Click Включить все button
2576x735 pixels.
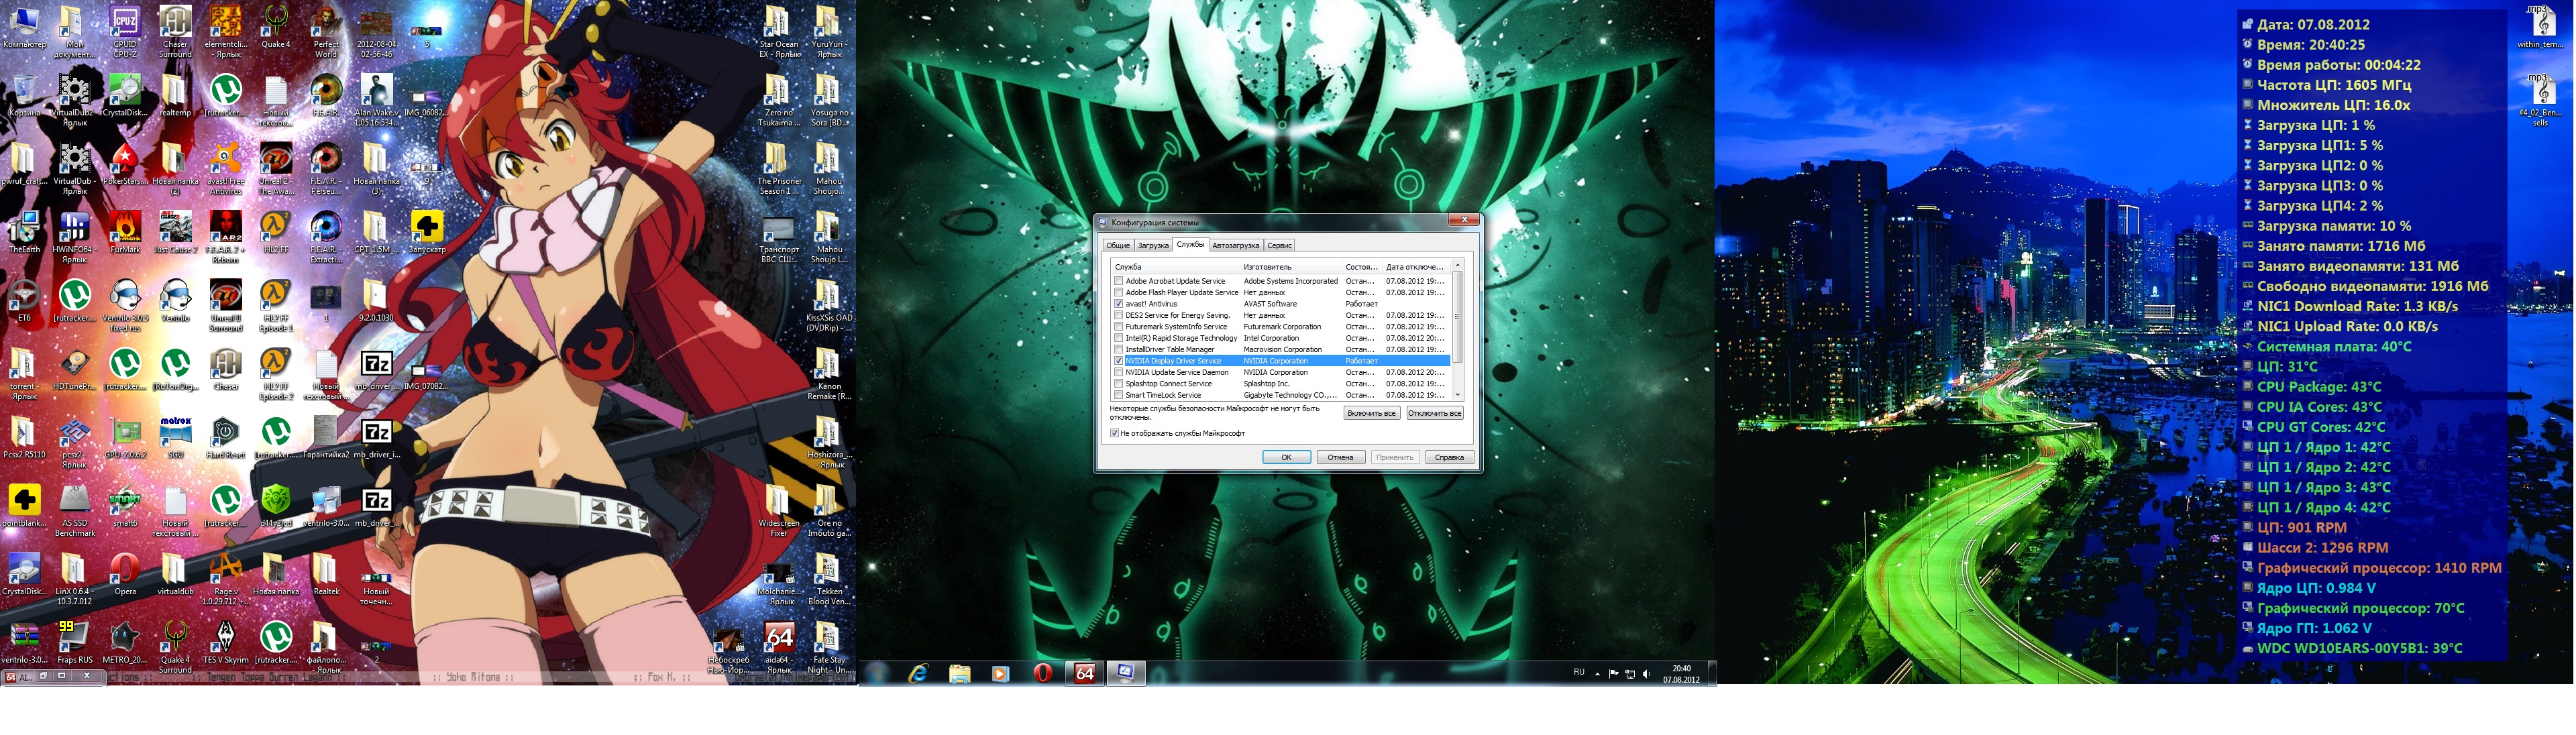1371,413
